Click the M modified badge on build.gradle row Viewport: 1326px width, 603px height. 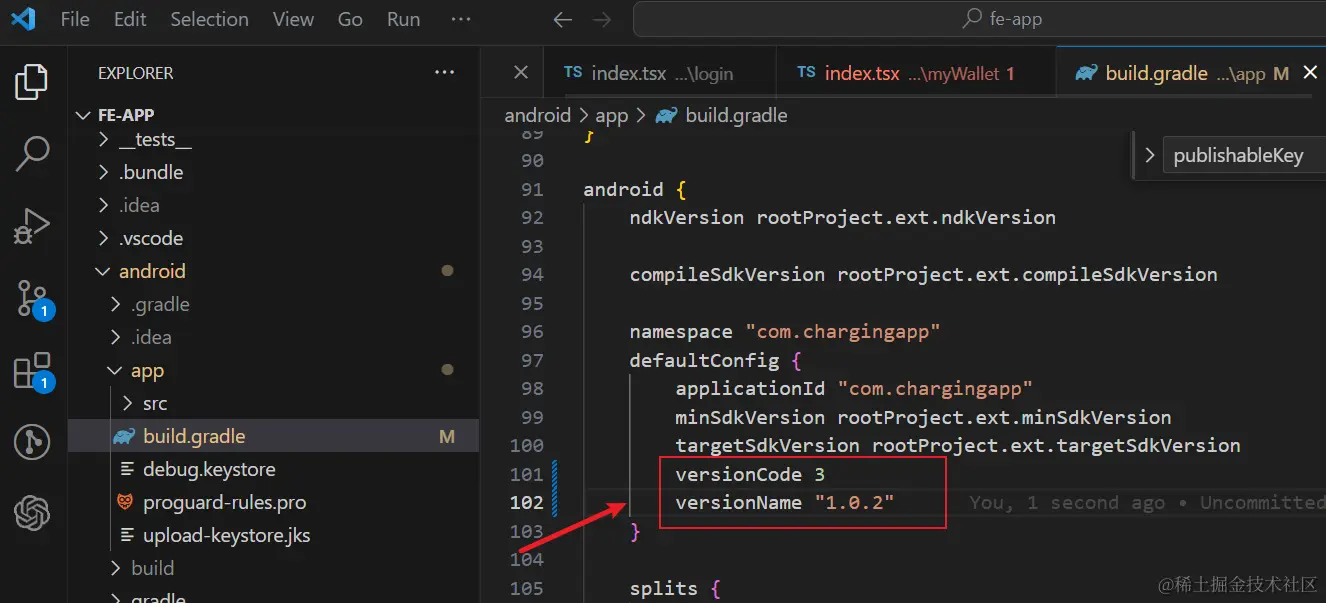(x=447, y=436)
